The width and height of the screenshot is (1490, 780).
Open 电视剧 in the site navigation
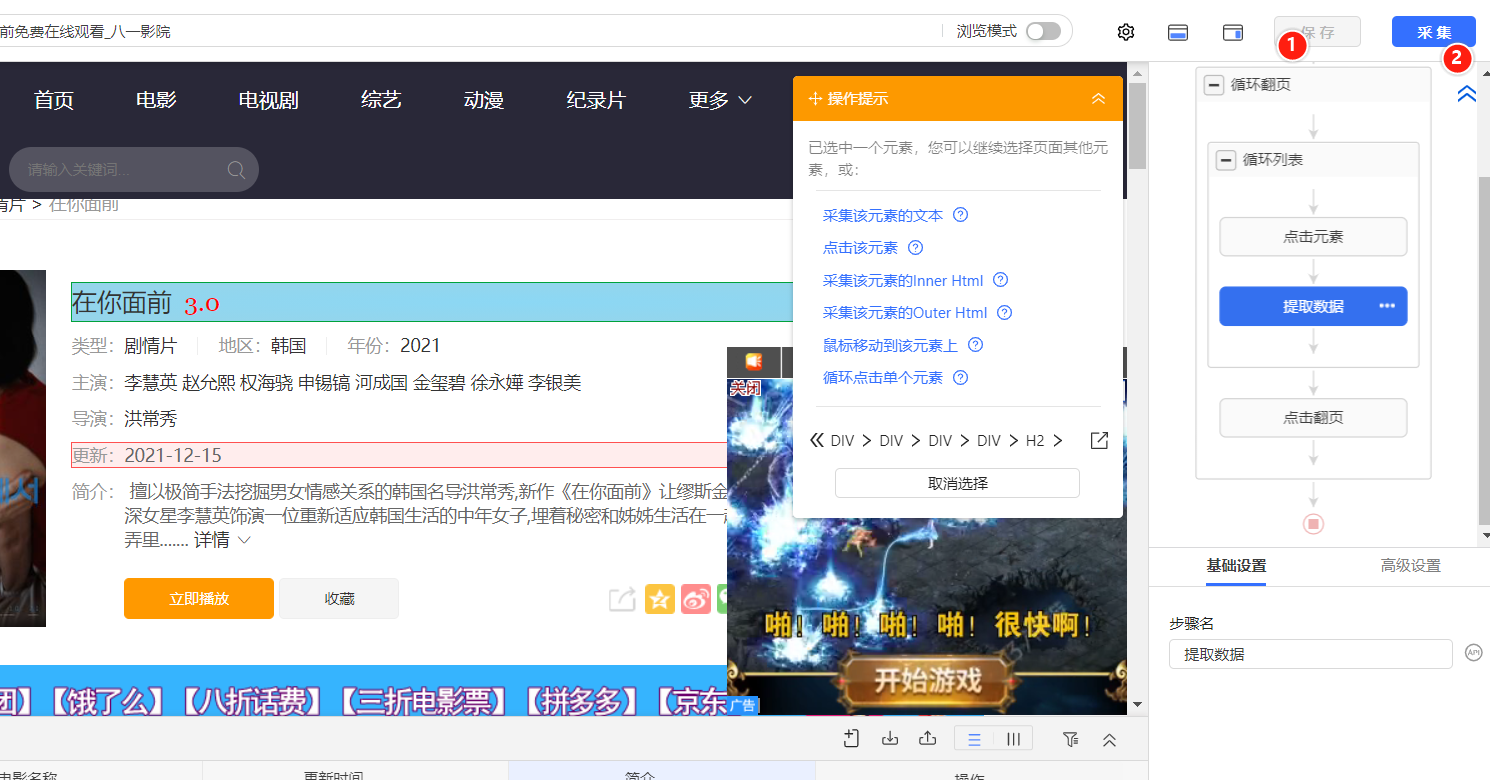(x=269, y=100)
